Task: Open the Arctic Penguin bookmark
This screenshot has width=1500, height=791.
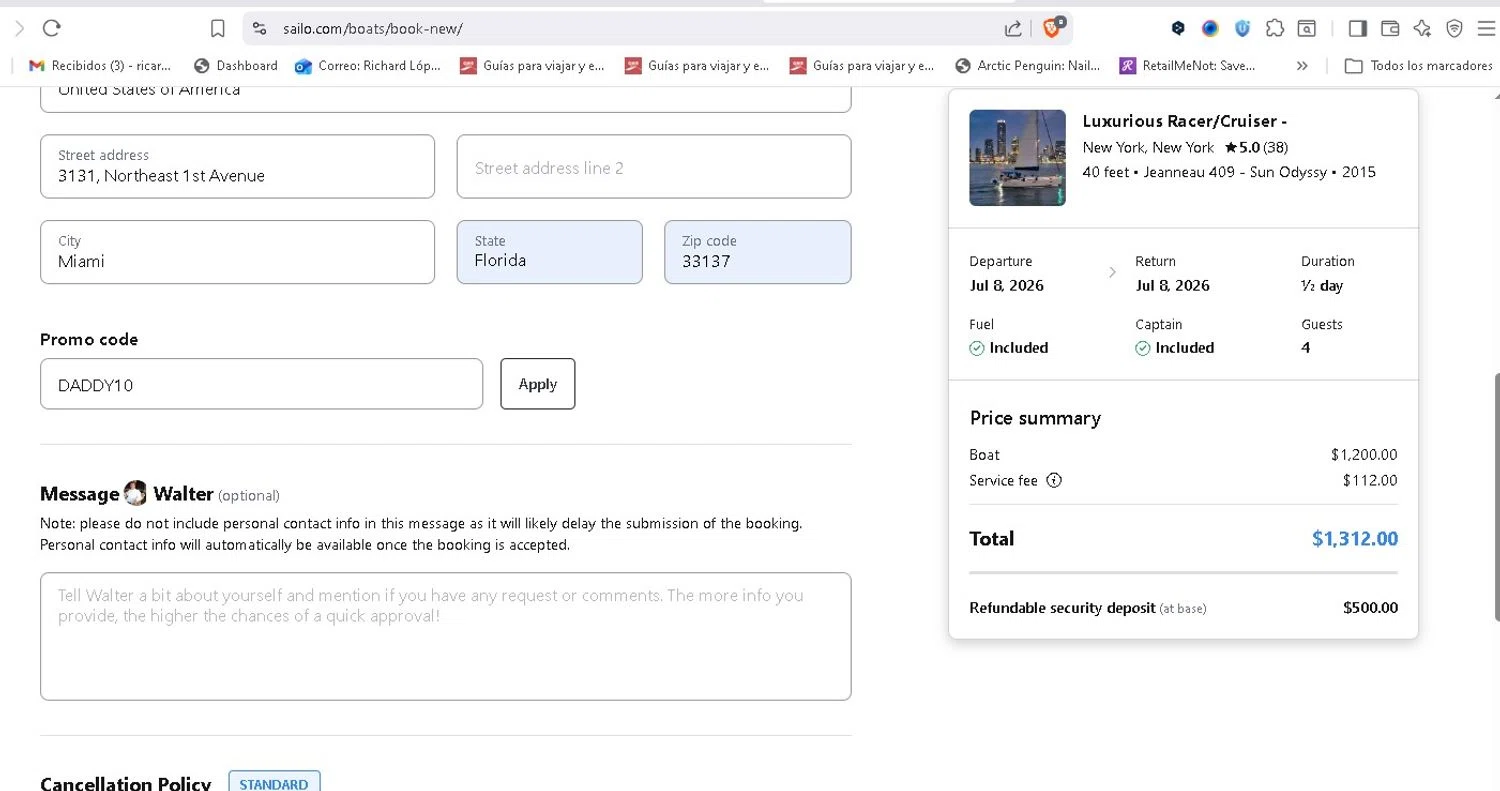Action: (1028, 65)
